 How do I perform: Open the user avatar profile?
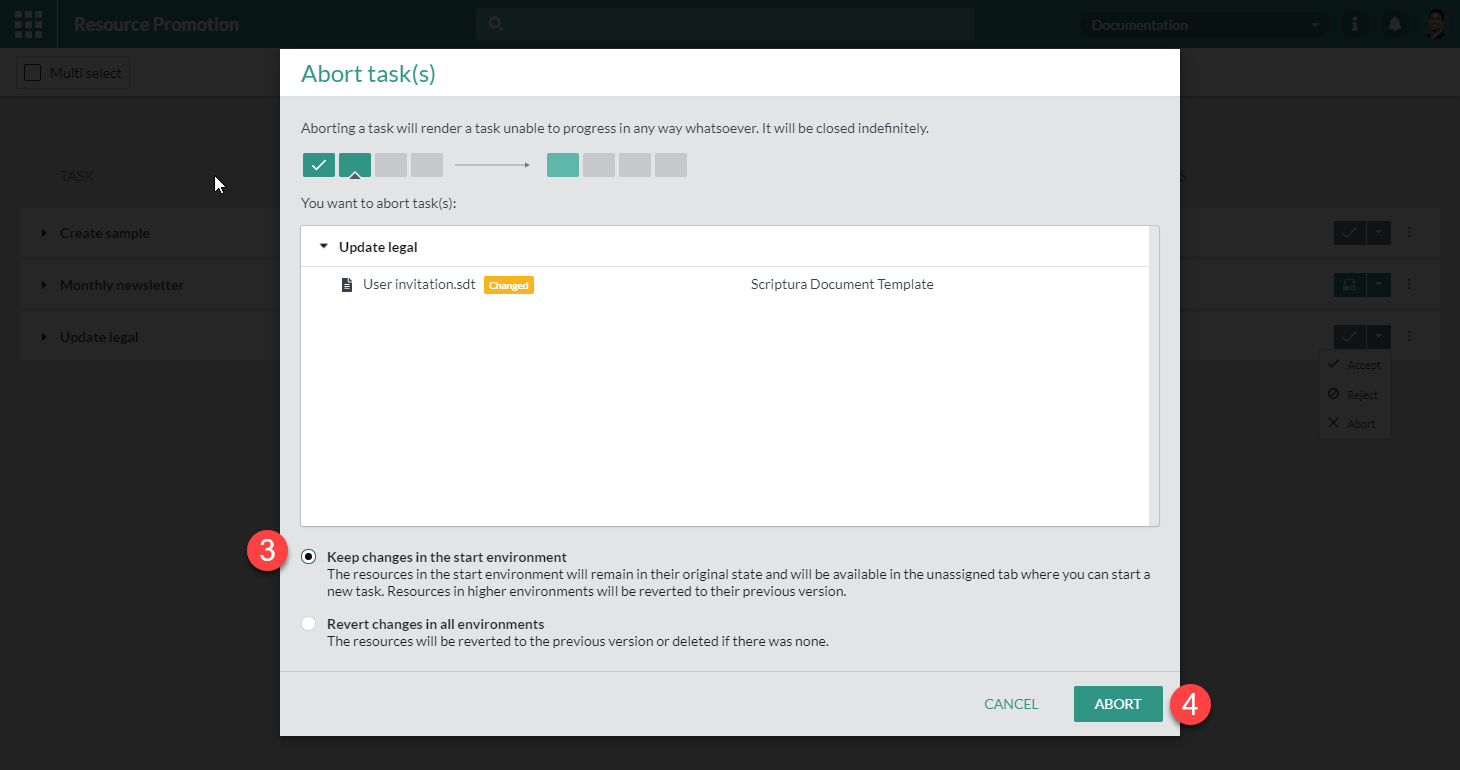1435,24
